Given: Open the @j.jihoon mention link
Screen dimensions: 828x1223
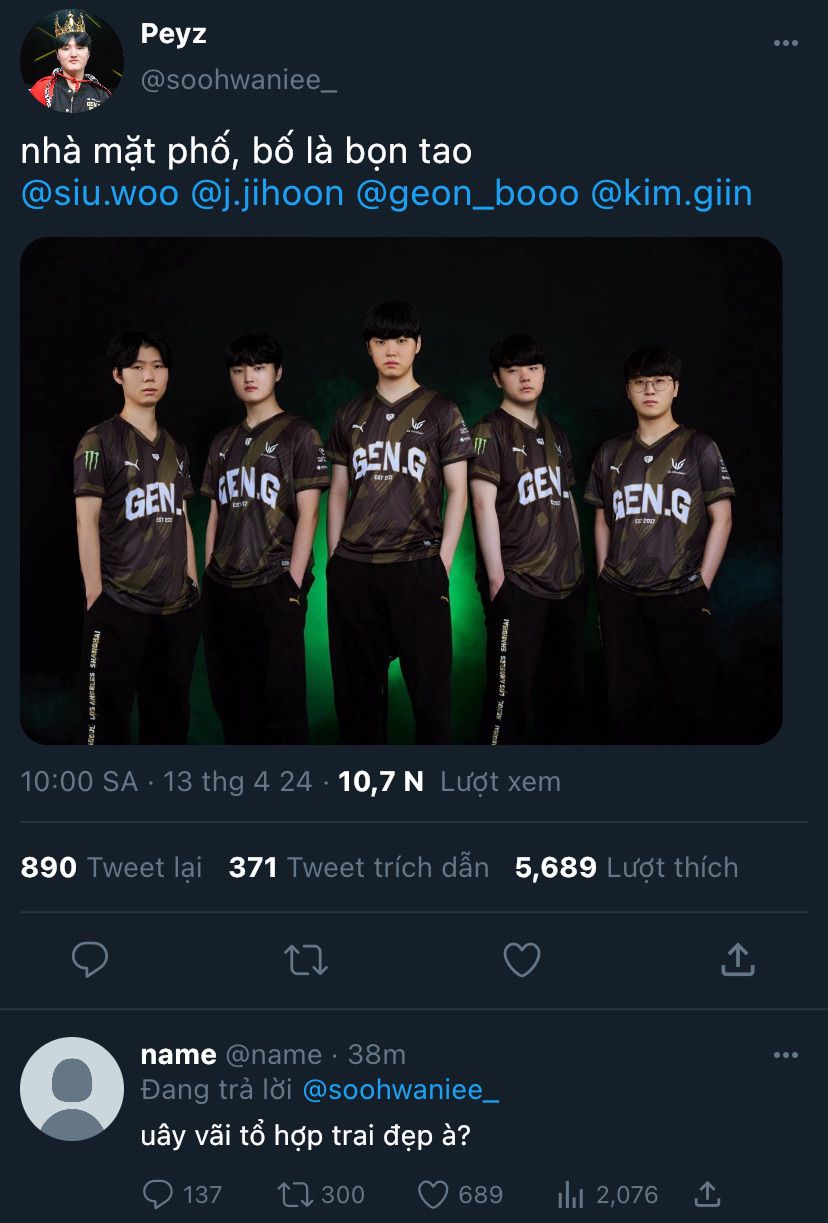Looking at the screenshot, I should pos(268,193).
